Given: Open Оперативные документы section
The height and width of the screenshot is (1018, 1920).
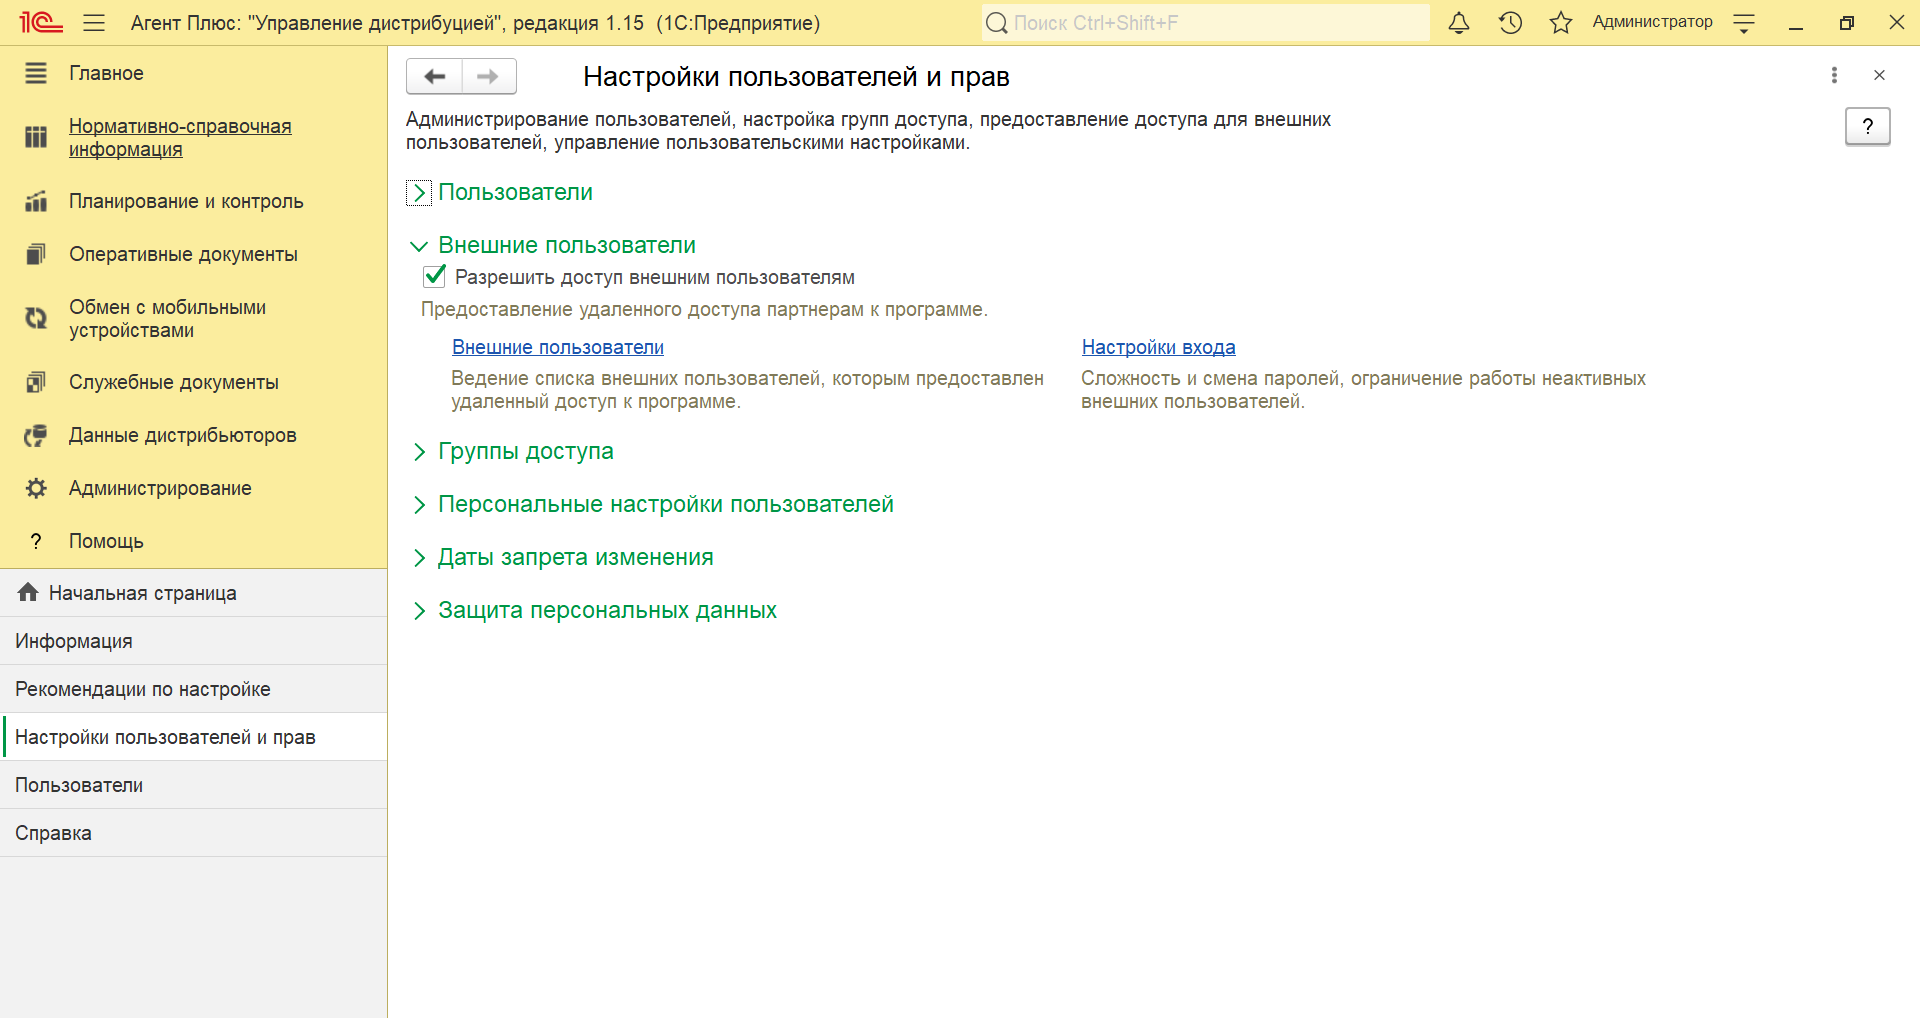Looking at the screenshot, I should coord(193,254).
